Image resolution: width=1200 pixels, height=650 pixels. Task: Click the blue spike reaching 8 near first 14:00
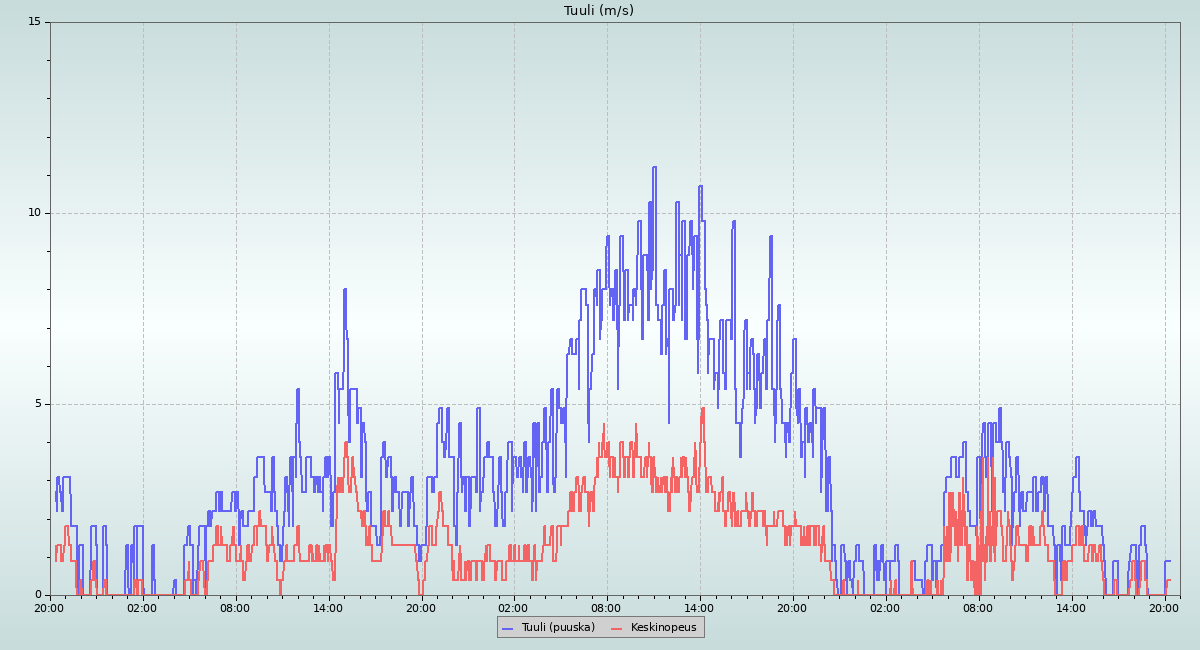(344, 290)
